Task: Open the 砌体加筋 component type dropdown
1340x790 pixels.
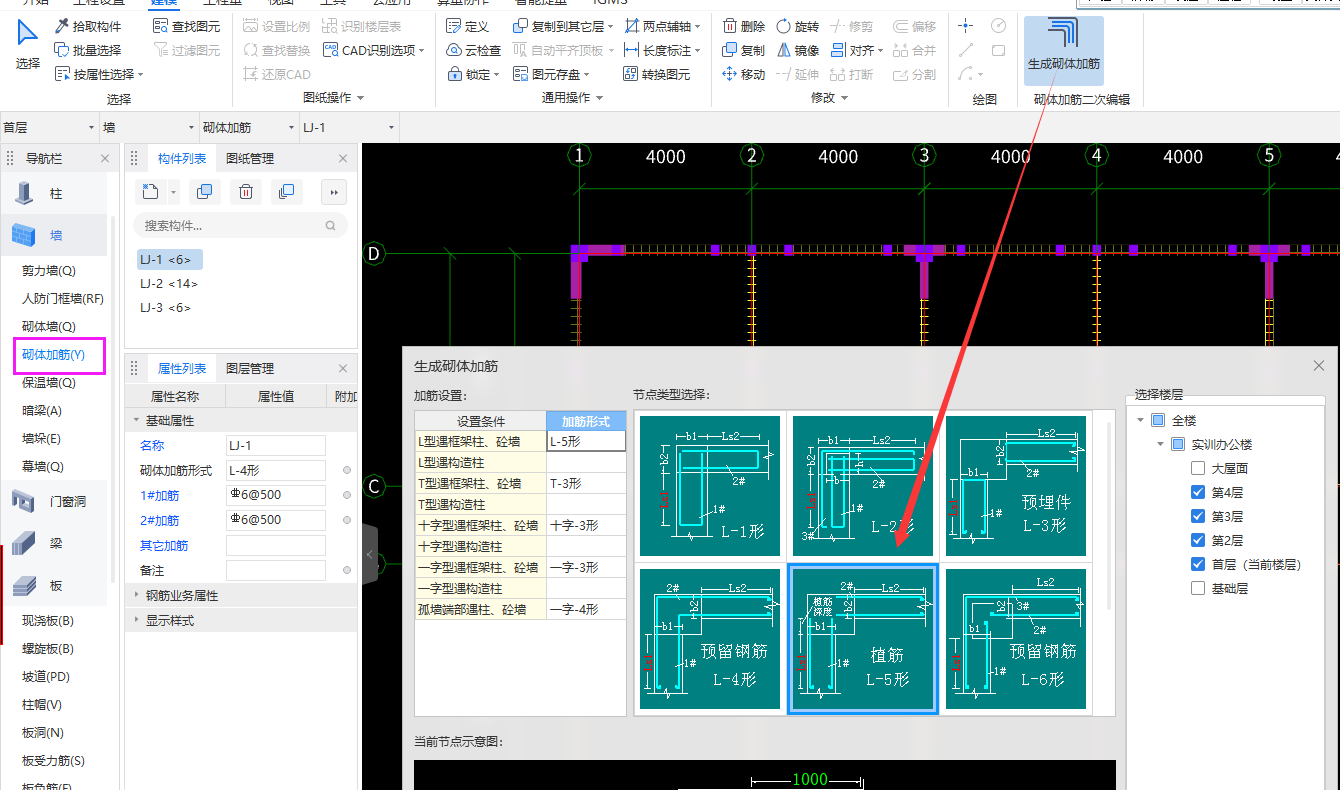Action: (249, 127)
